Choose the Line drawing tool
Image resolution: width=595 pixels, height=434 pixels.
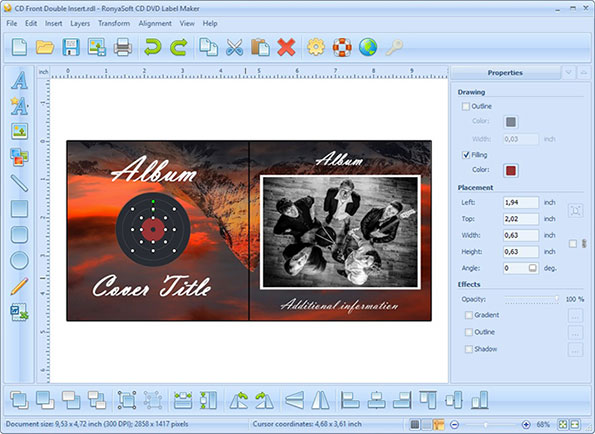pos(19,183)
